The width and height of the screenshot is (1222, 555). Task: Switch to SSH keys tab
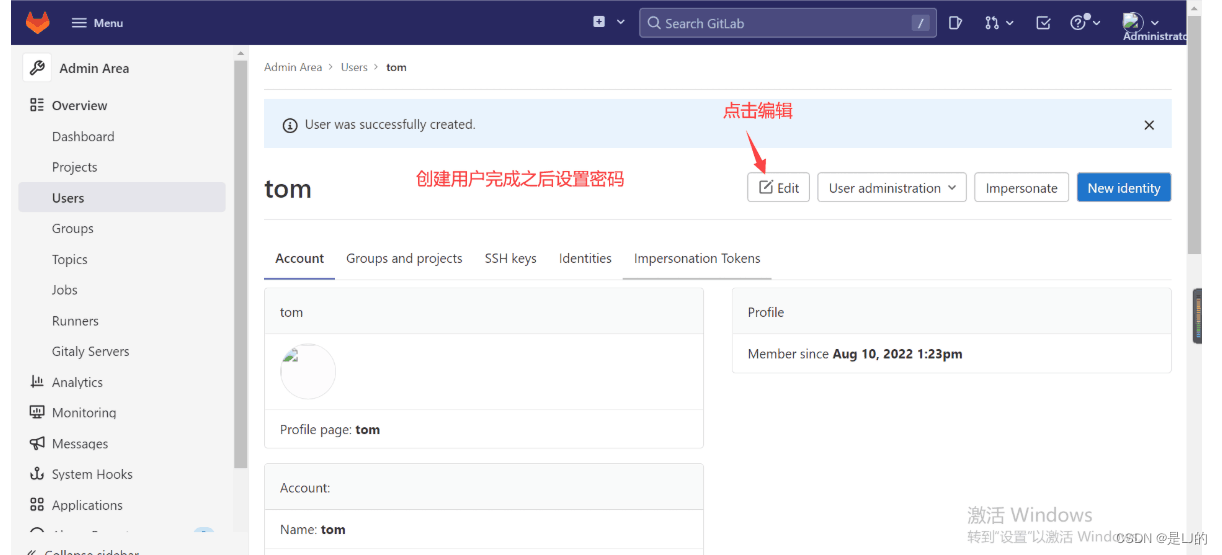point(511,258)
